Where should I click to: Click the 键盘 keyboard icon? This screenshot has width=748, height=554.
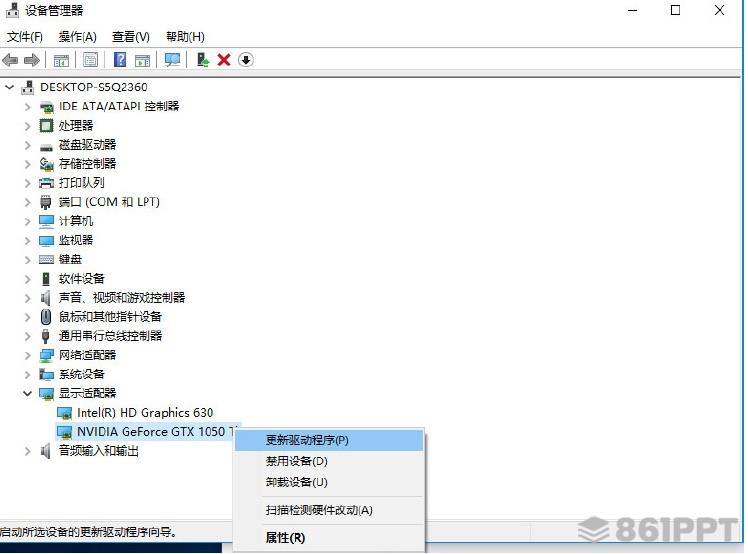tap(46, 260)
